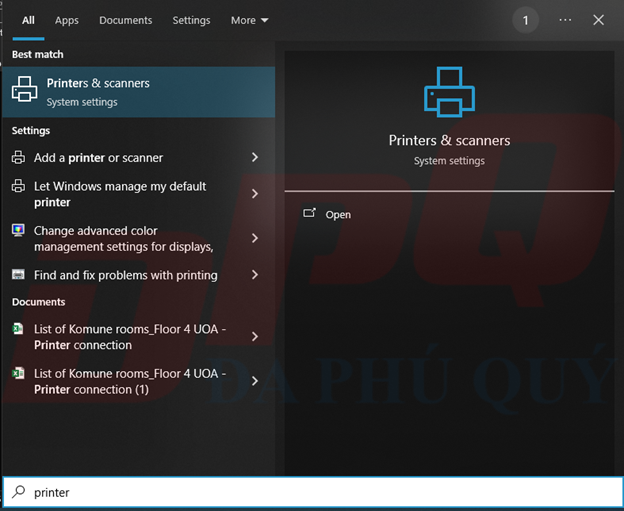This screenshot has width=624, height=511.
Task: Click the rewards badge showing 1
Action: coord(525,20)
